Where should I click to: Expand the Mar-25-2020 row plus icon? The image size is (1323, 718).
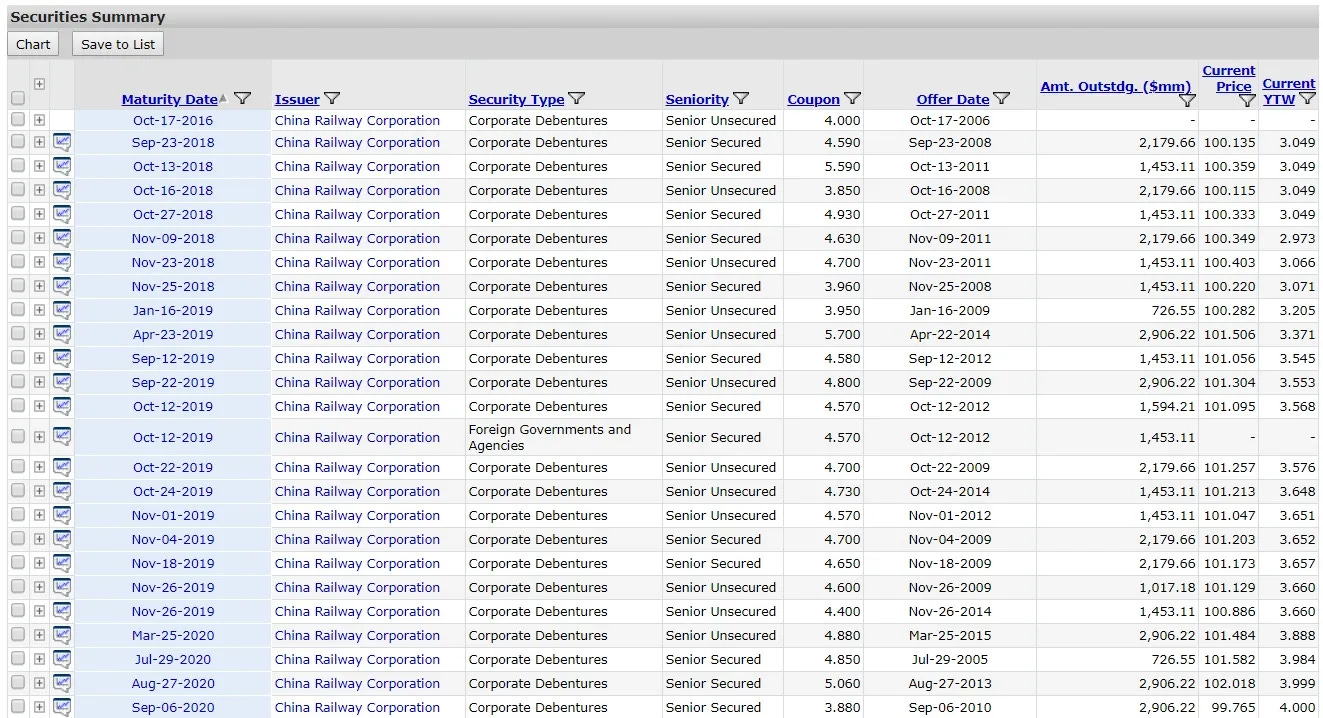pos(39,635)
